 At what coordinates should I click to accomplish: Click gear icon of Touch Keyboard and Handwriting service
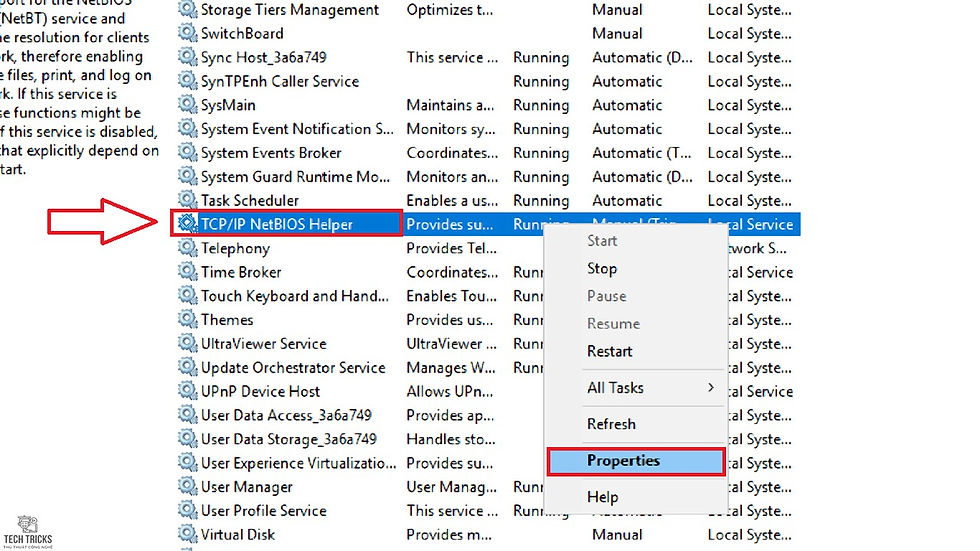[187, 295]
